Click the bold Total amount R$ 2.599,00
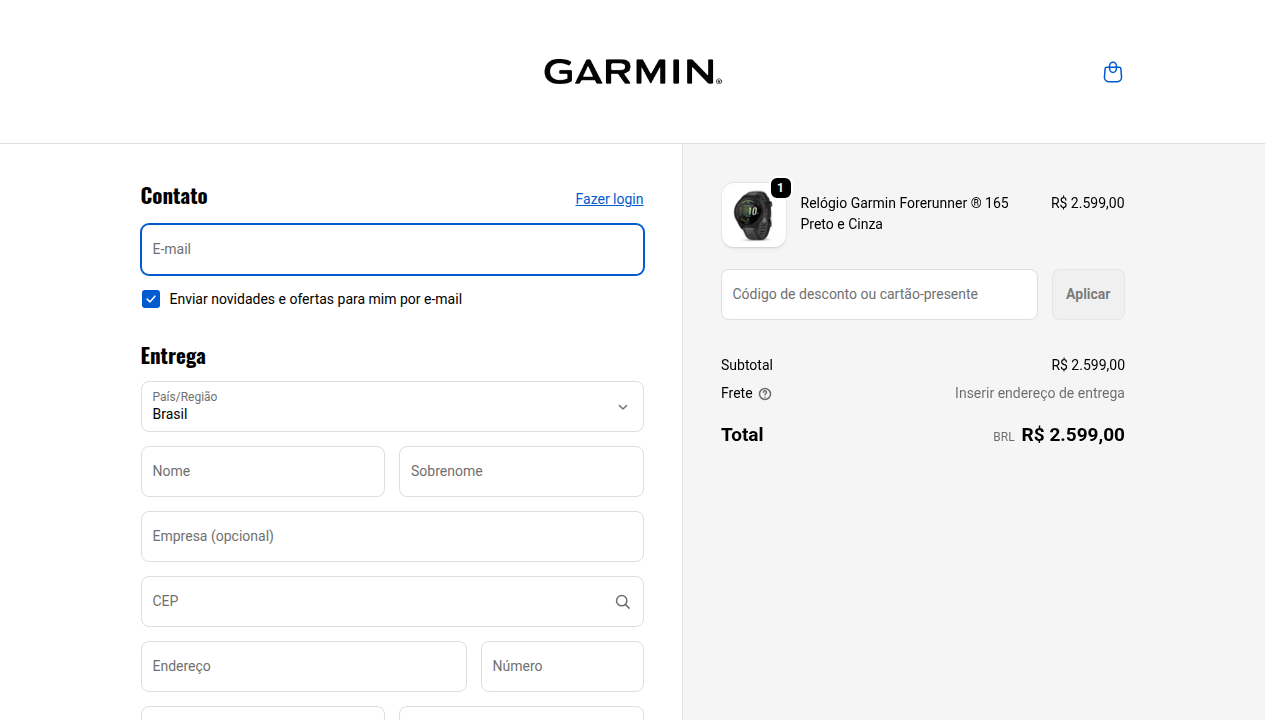 pyautogui.click(x=1073, y=435)
